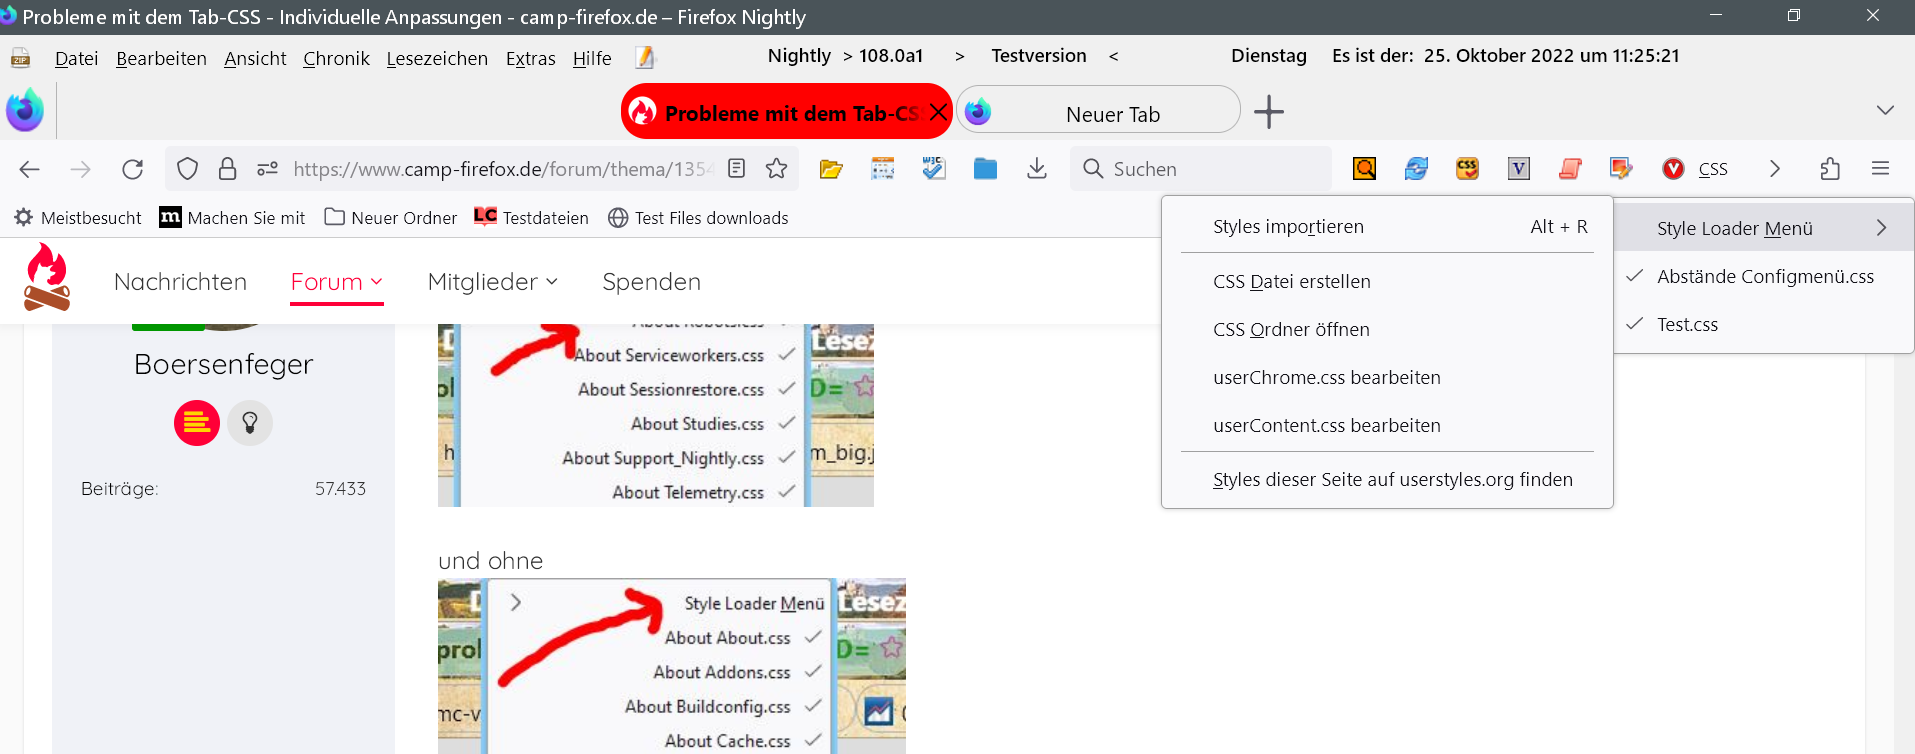Bookmark this page with the star
This screenshot has height=754, width=1915.
pos(776,169)
